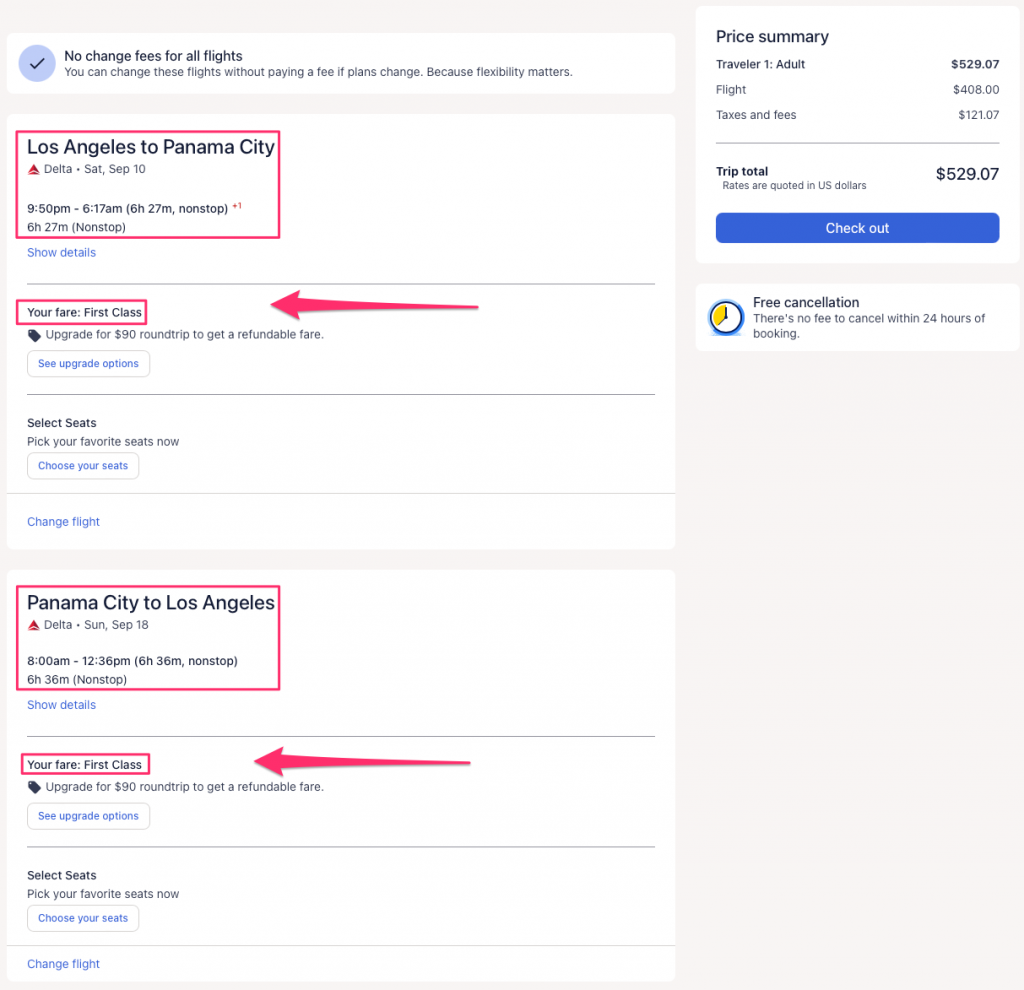Click the $529.07 Trip total amount
This screenshot has width=1024, height=990.
966,174
